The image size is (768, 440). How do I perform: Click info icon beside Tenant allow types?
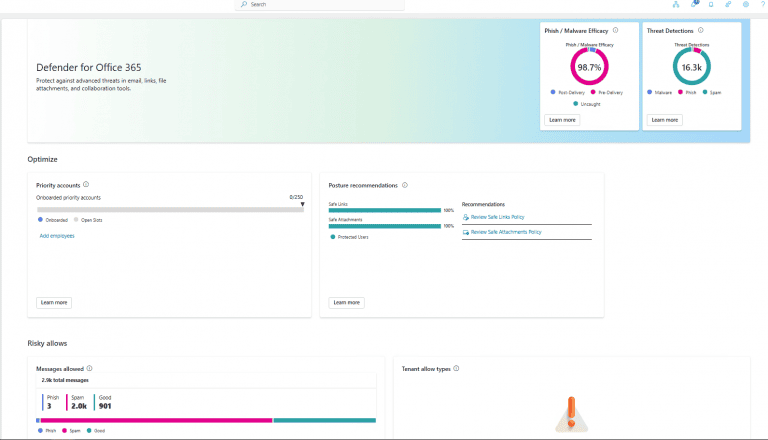point(456,368)
